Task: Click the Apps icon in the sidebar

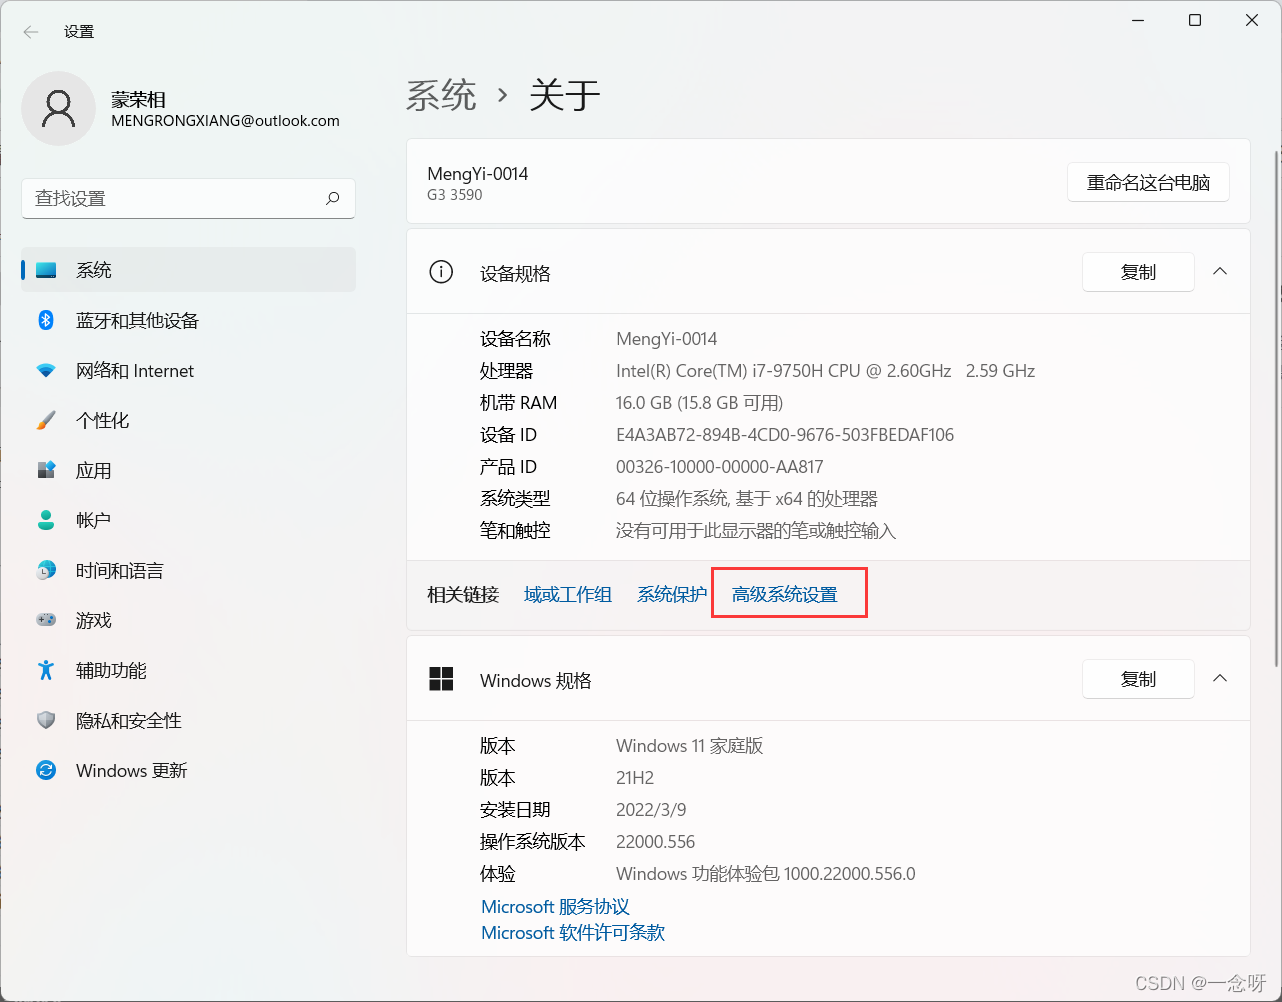Action: pos(46,470)
